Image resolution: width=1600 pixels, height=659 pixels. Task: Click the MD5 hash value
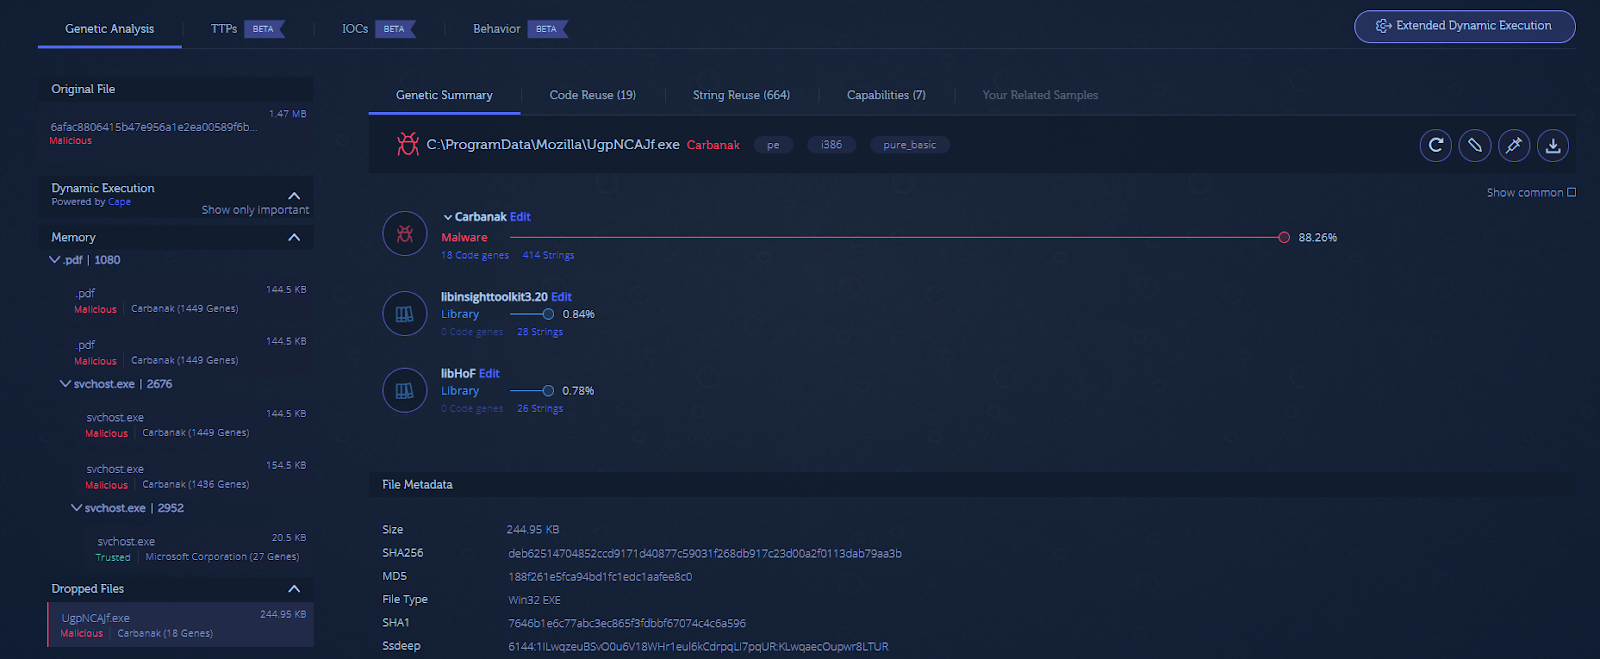pyautogui.click(x=600, y=577)
